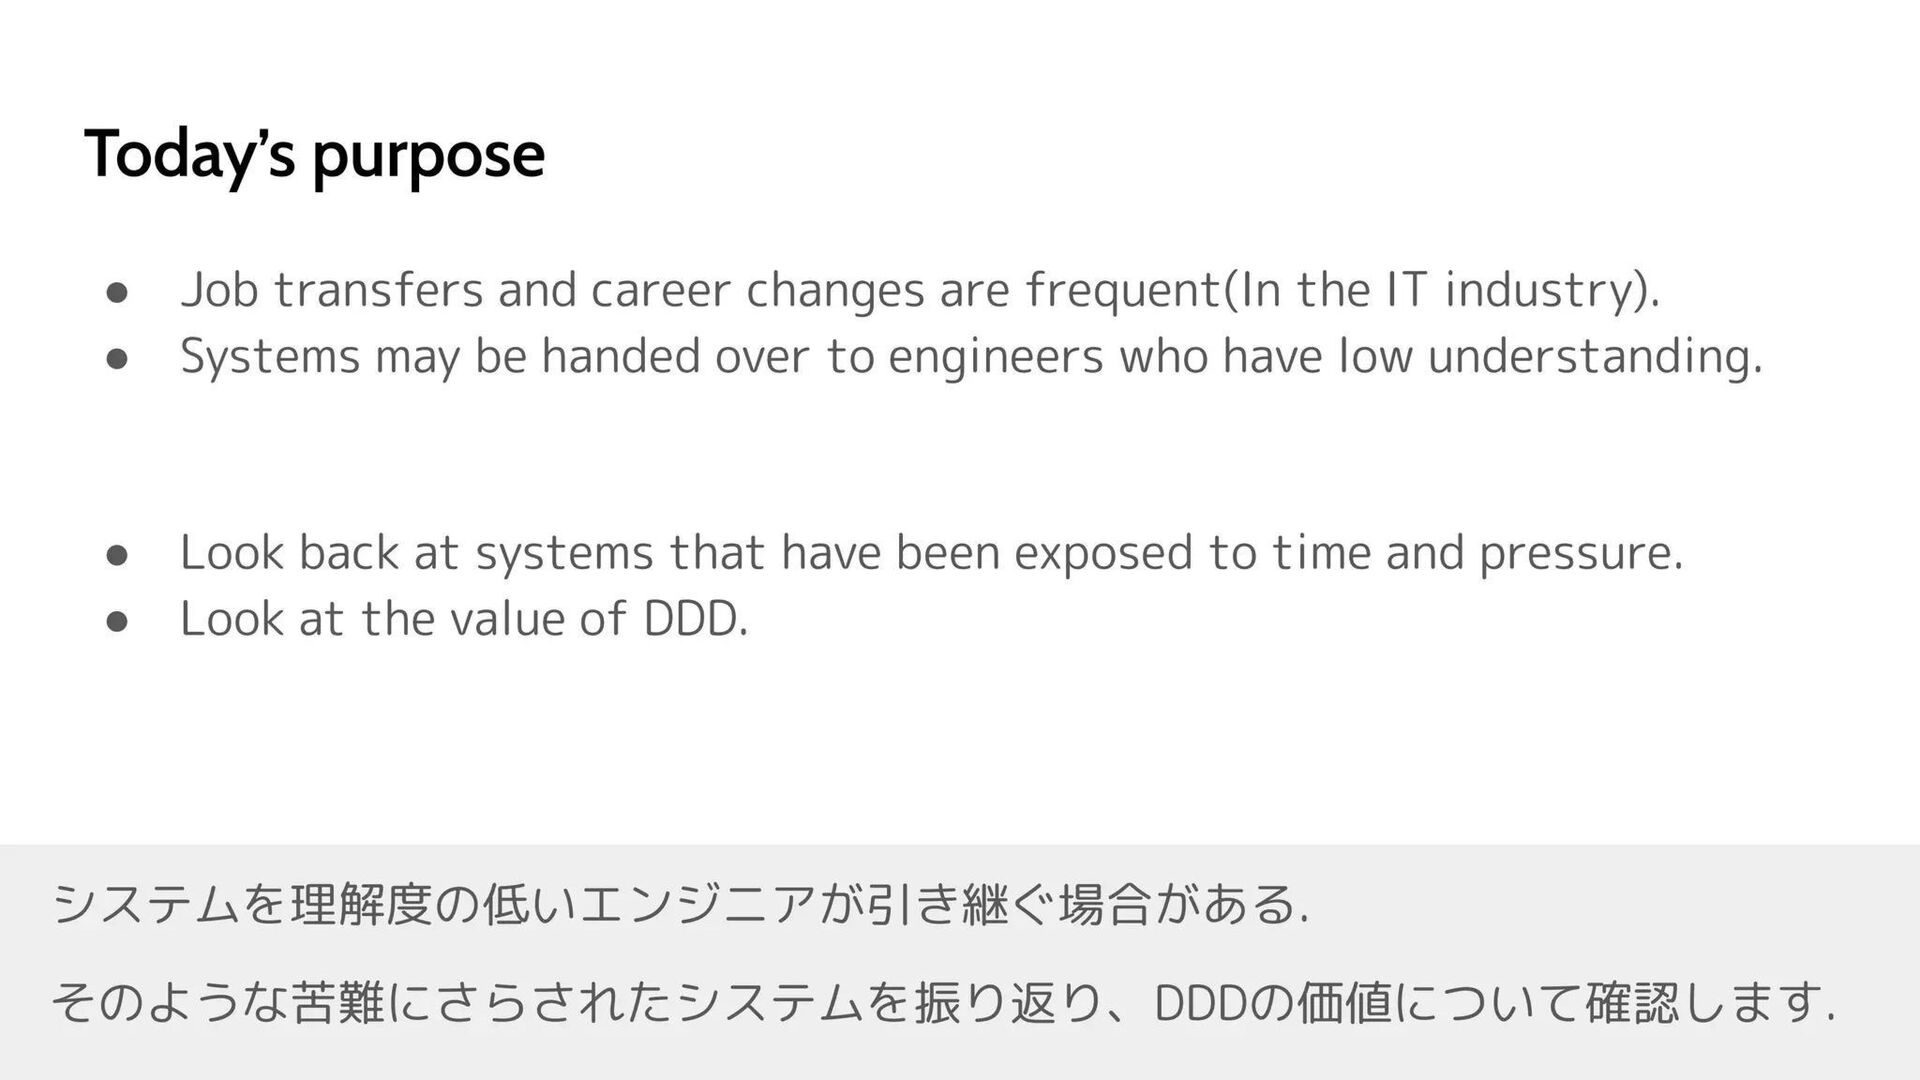The height and width of the screenshot is (1080, 1920).
Task: Select the "Look at the value of DDD" line
Action: [464, 619]
